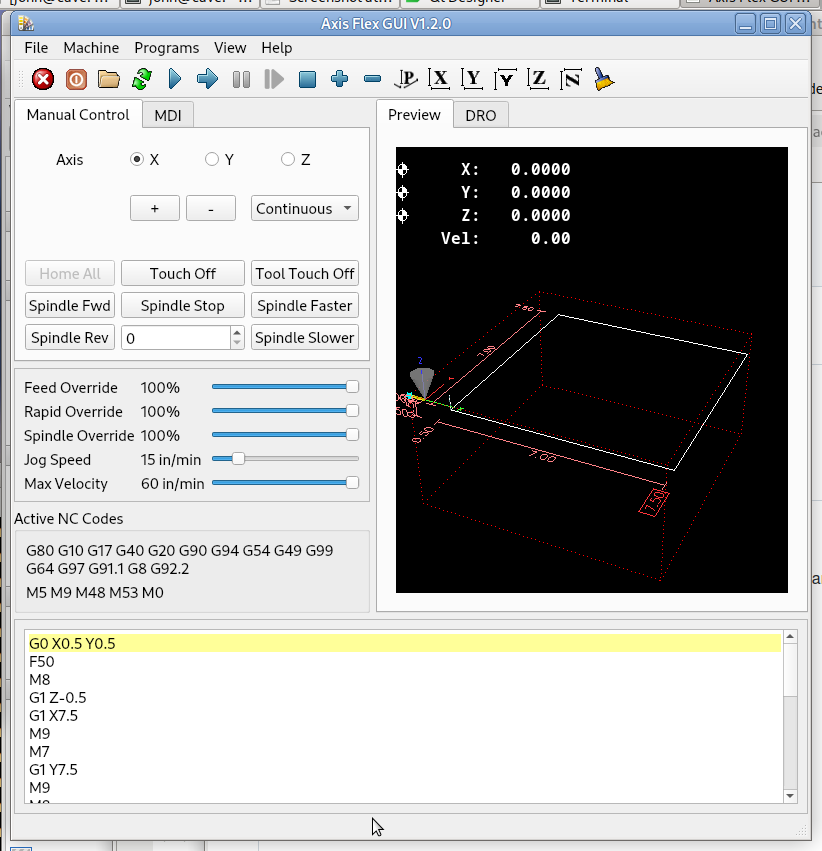Click the Axis Flex GUI title bar icon
This screenshot has width=822, height=851.
[26, 23]
